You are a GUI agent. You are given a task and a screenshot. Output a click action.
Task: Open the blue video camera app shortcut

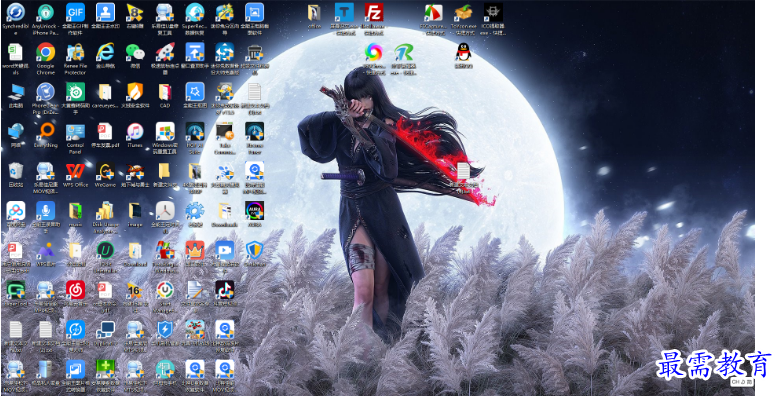(224, 250)
